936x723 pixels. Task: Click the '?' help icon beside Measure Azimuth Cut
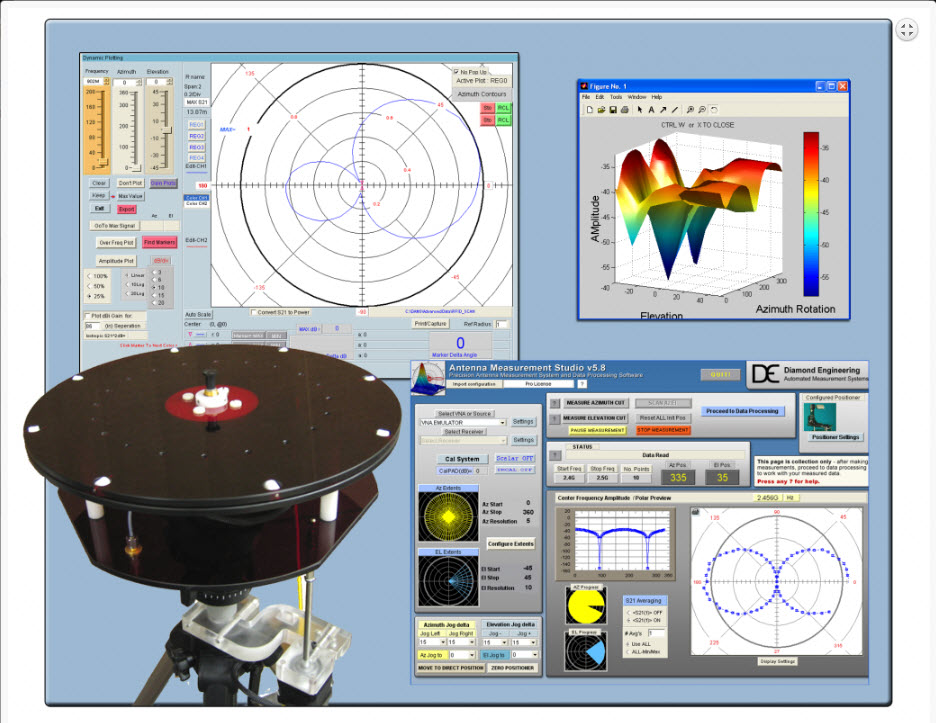[x=555, y=404]
